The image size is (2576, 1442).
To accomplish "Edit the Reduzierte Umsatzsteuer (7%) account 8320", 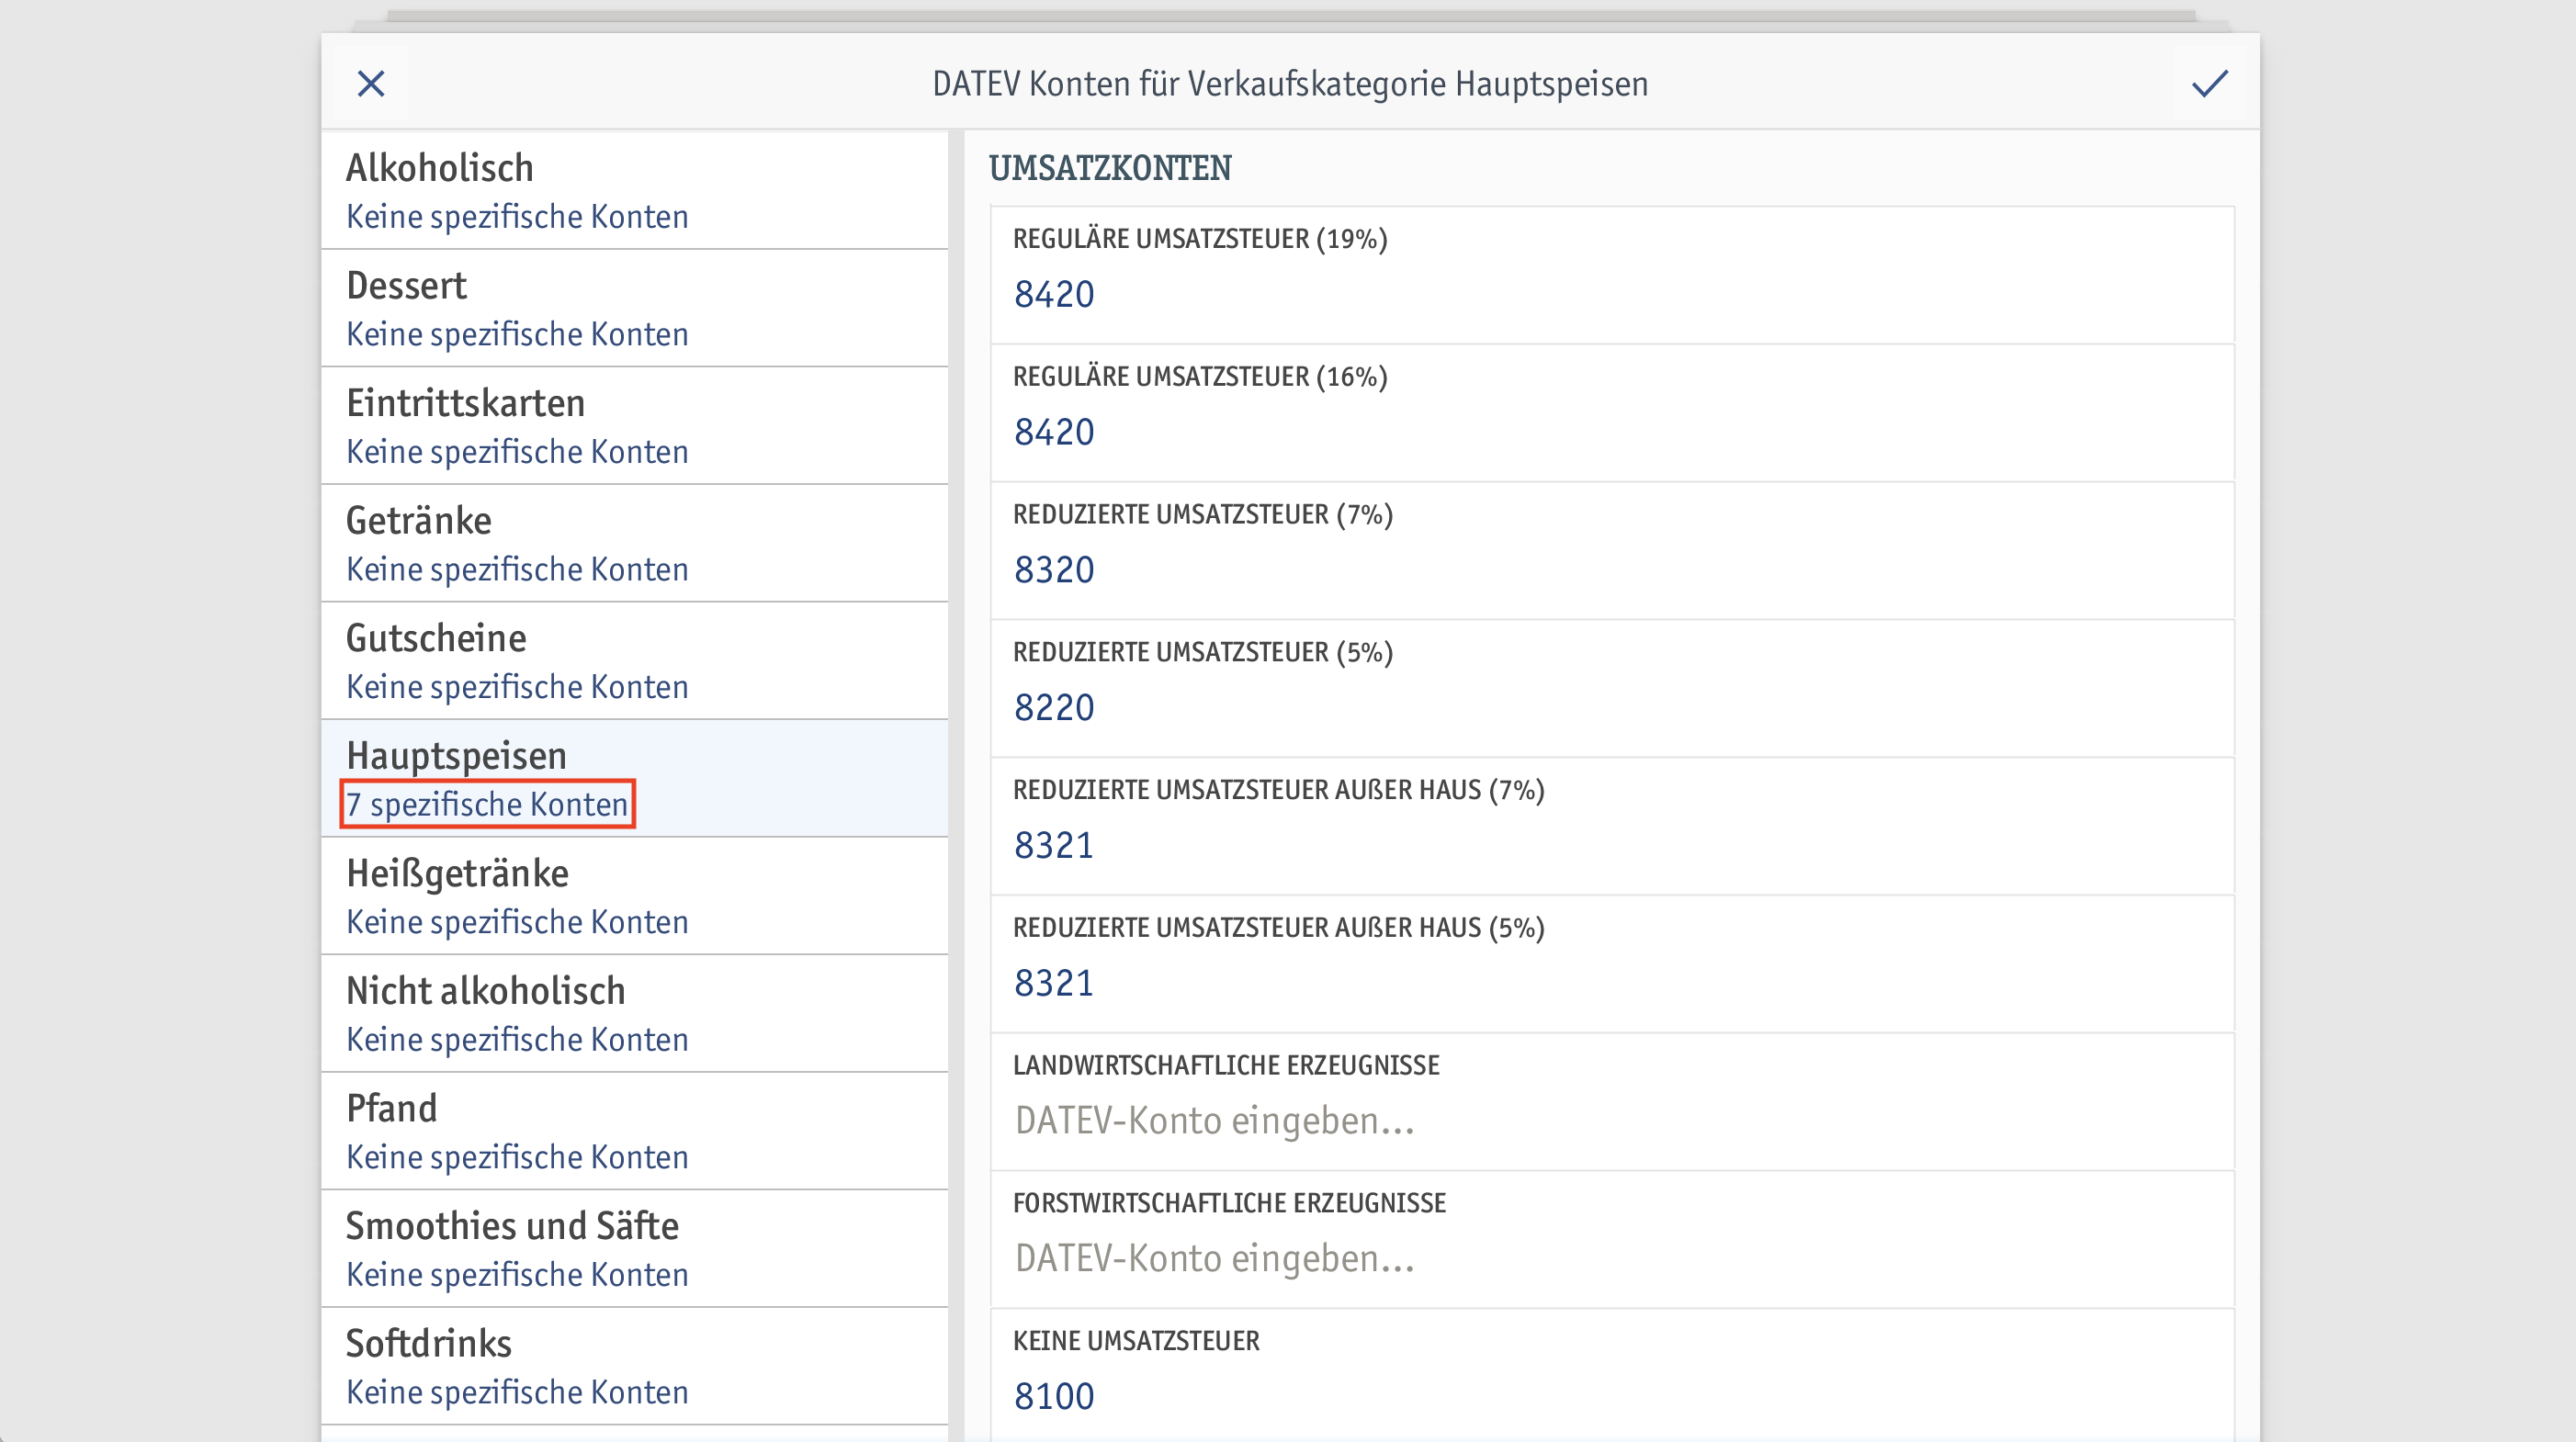I will [1612, 551].
